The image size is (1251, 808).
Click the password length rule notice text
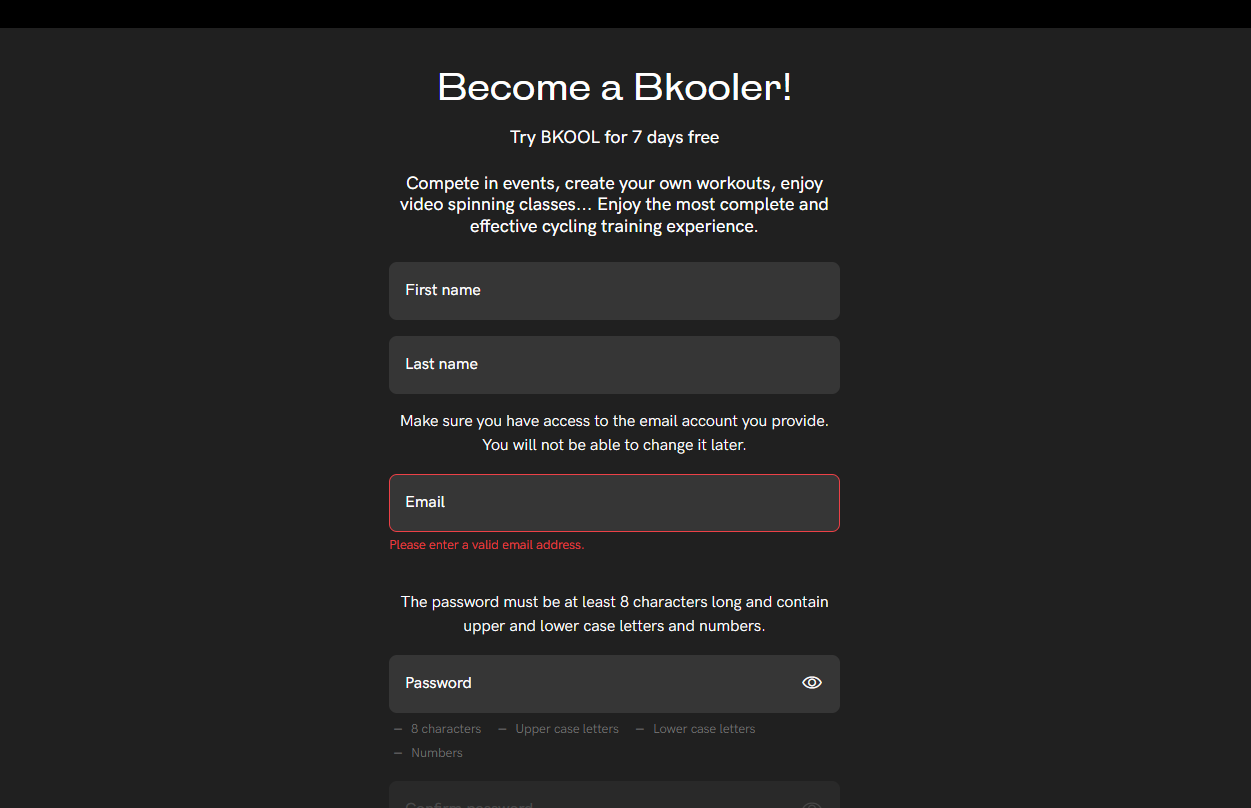[615, 614]
